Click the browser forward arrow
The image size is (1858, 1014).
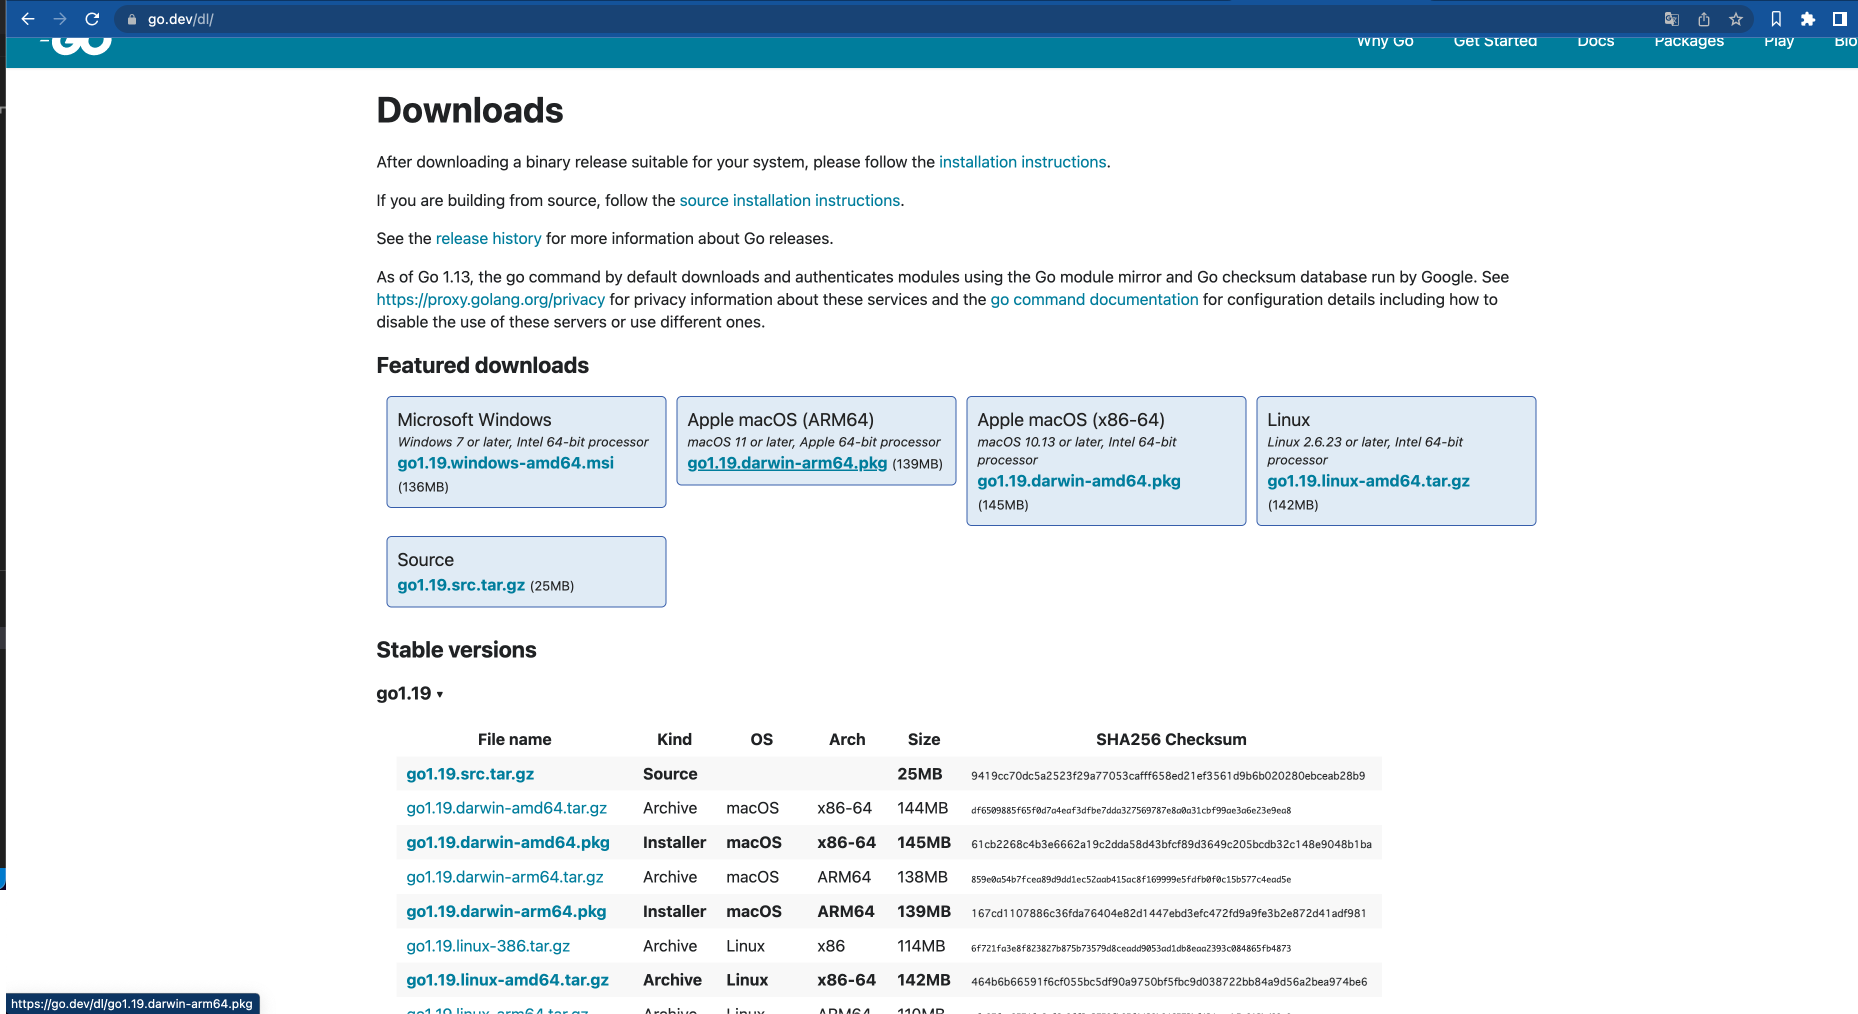coord(60,19)
